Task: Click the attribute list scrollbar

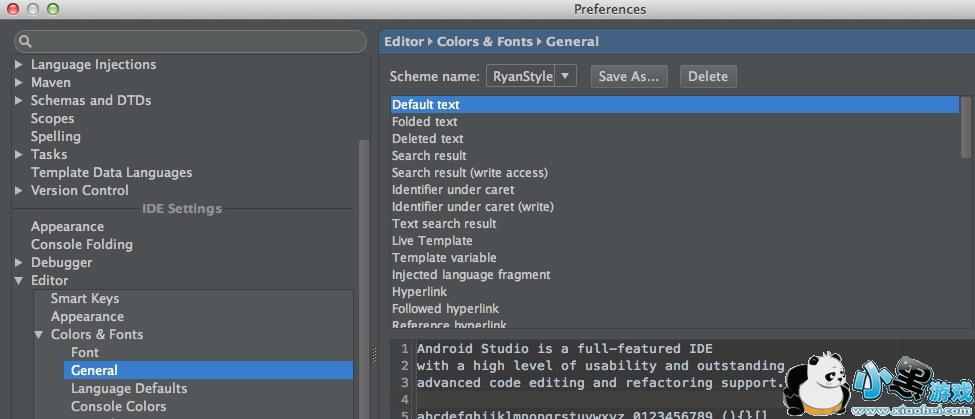Action: point(965,127)
